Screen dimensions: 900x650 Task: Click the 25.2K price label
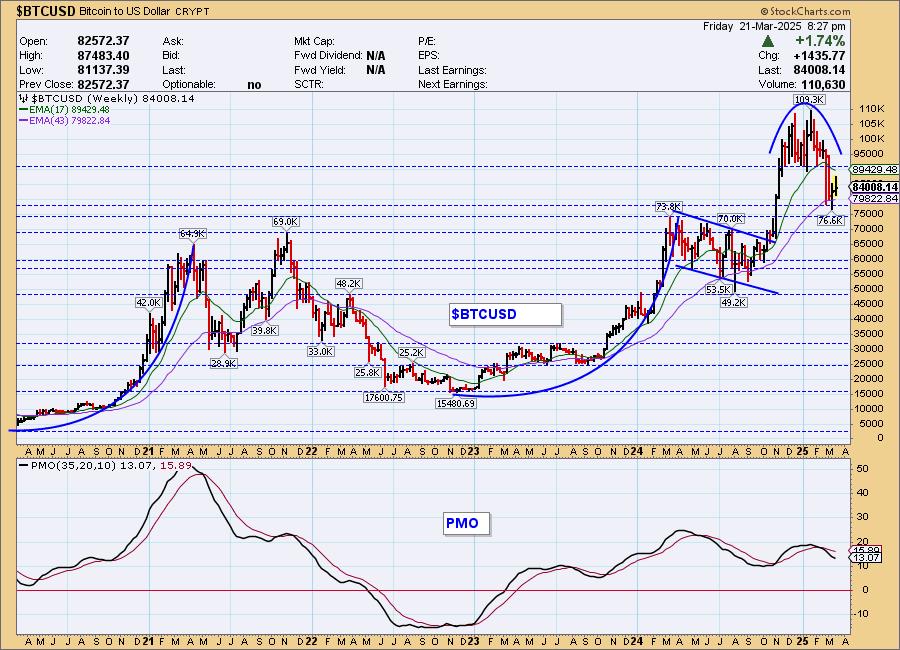(412, 353)
